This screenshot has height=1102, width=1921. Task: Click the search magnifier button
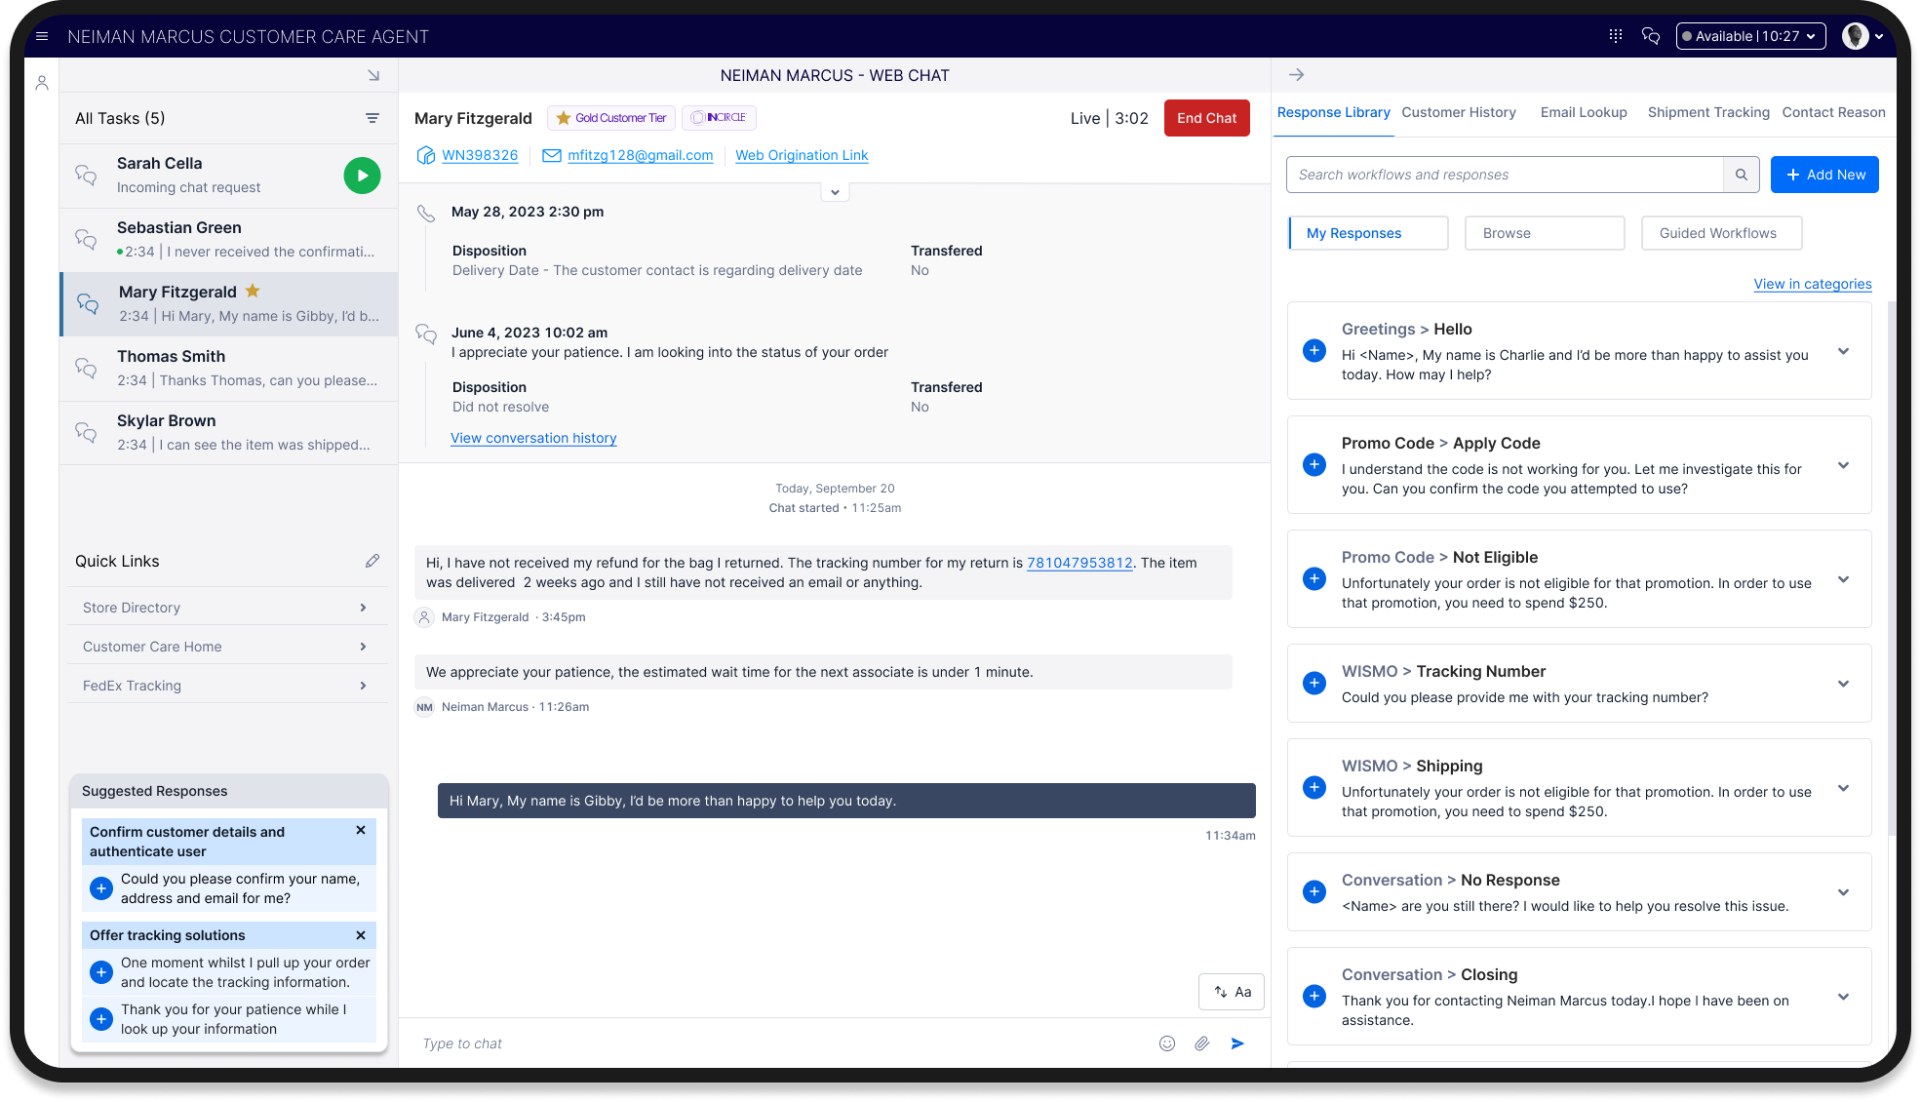coord(1741,174)
